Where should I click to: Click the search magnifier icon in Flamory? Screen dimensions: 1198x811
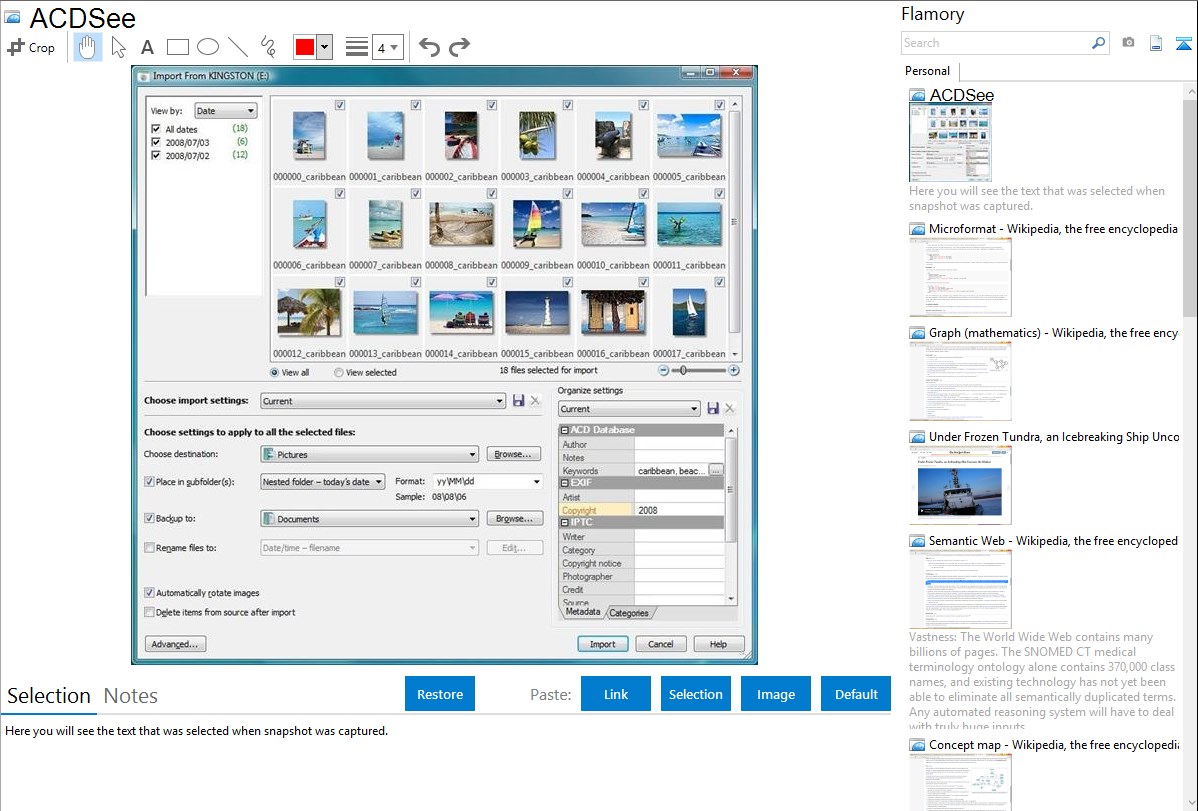pos(1098,43)
